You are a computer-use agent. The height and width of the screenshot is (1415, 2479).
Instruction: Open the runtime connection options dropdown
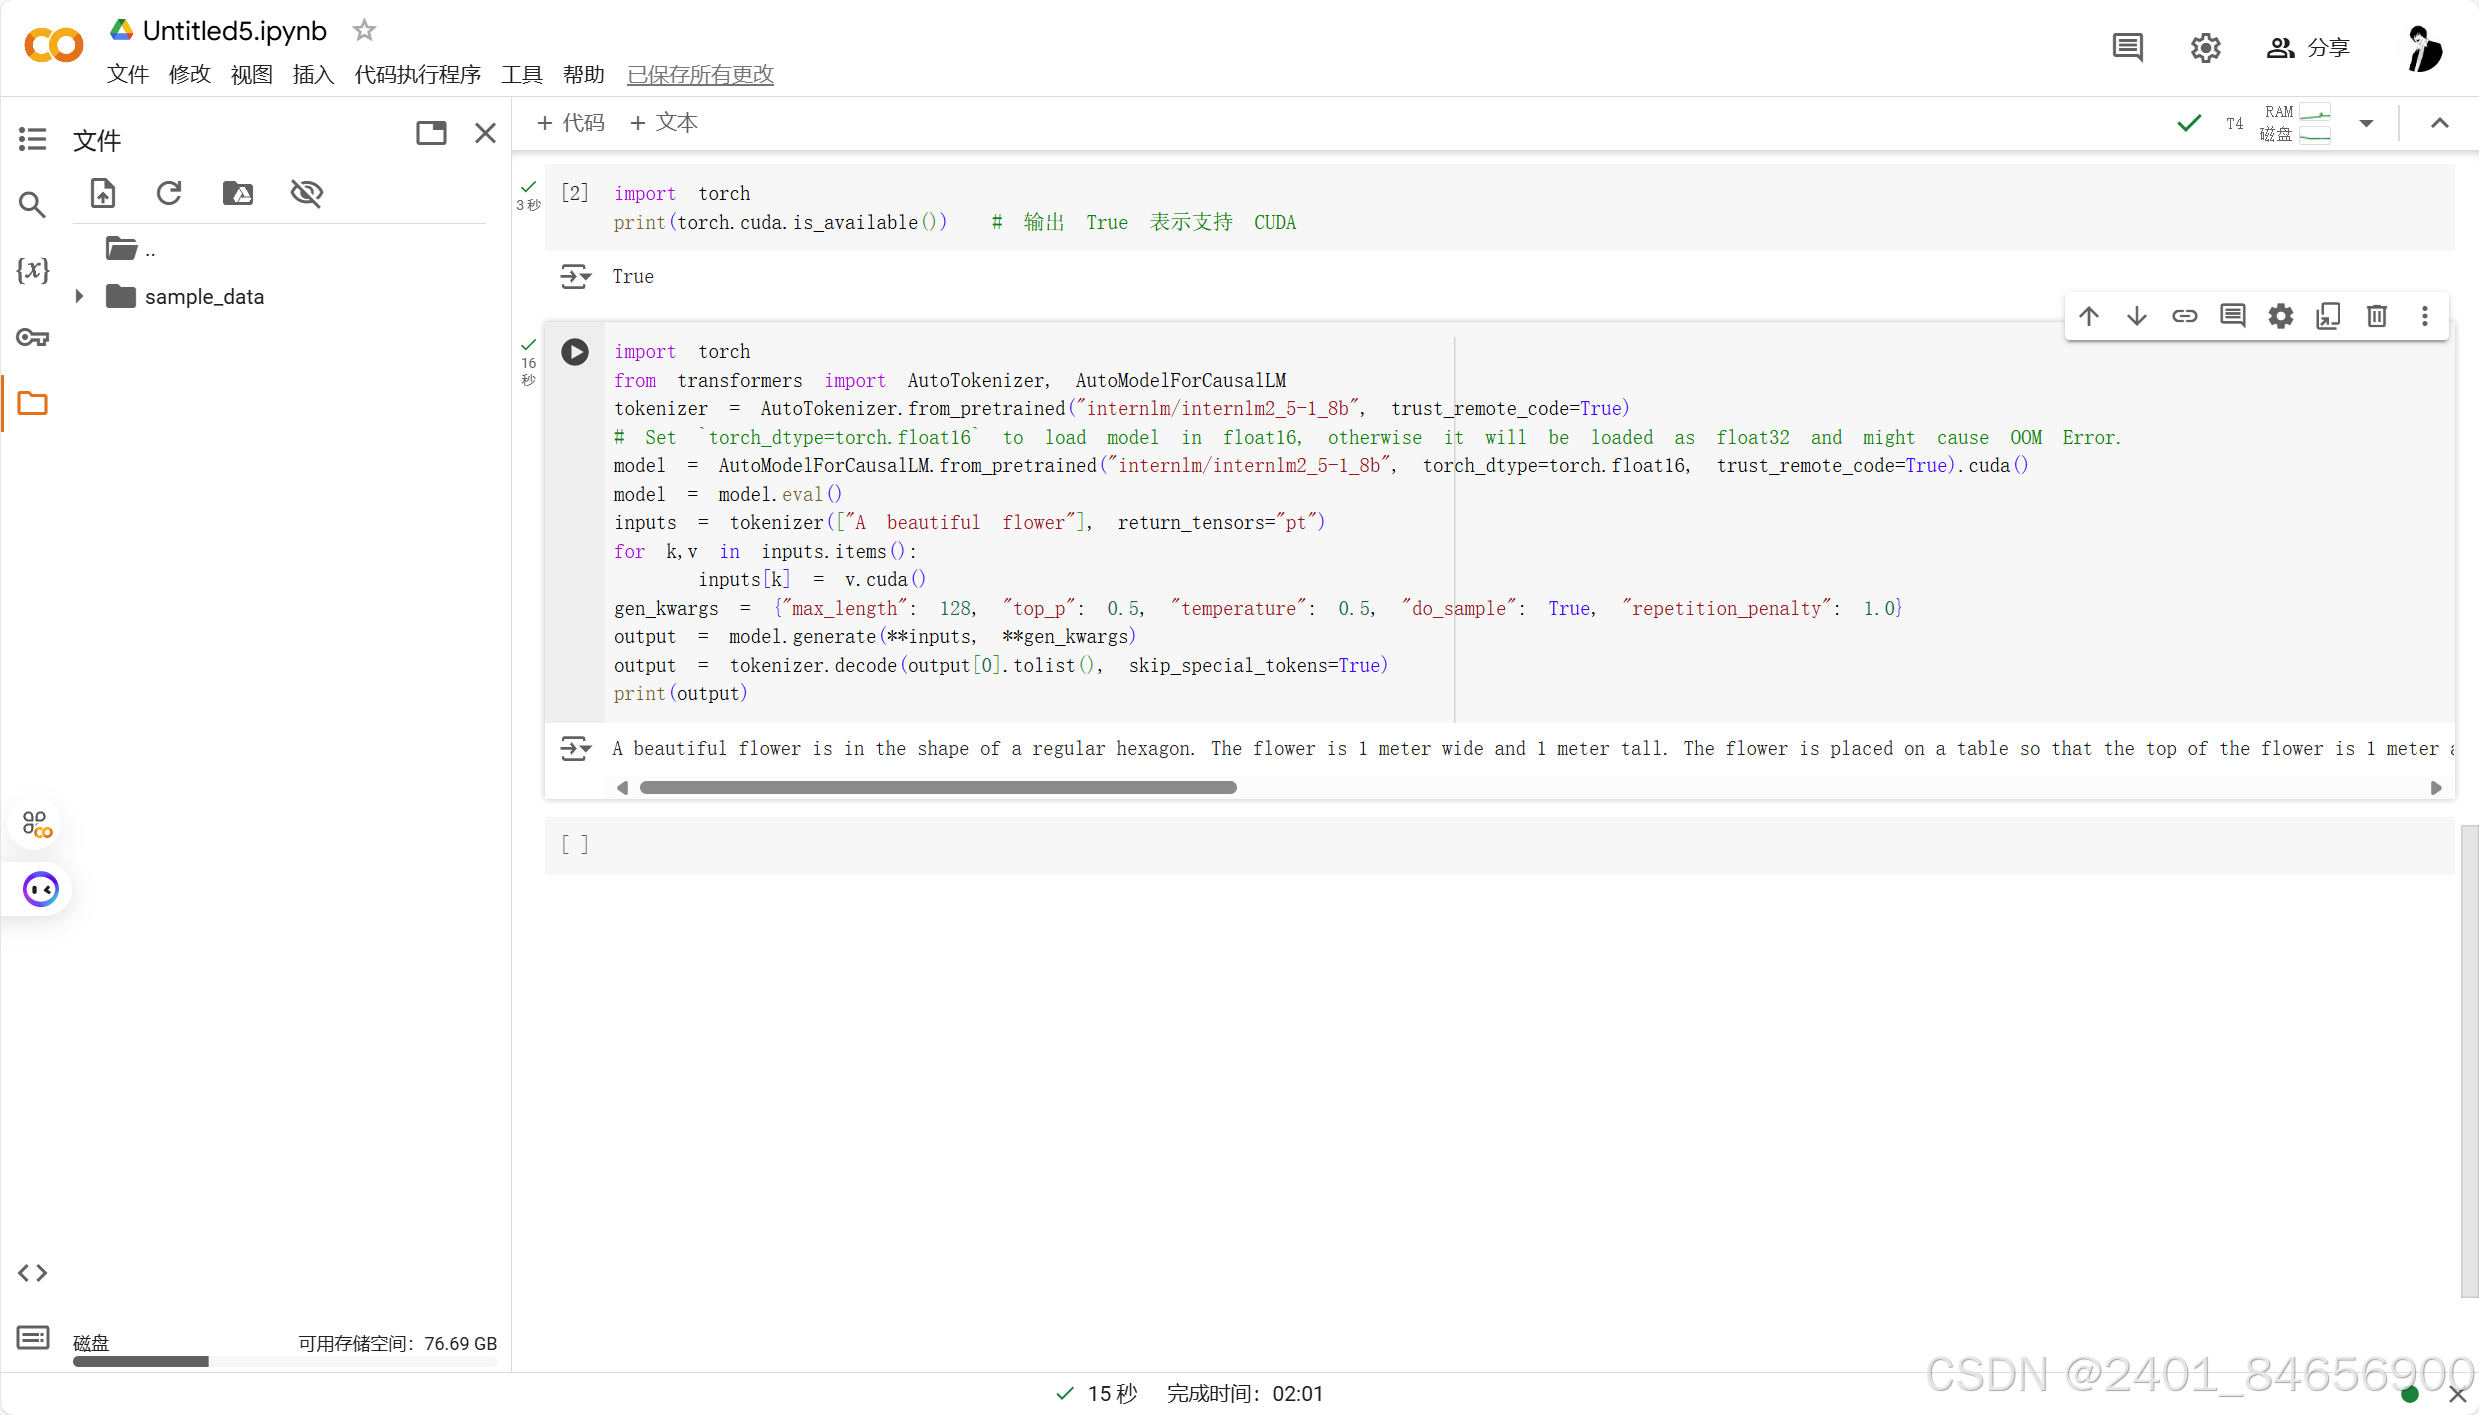point(2366,123)
